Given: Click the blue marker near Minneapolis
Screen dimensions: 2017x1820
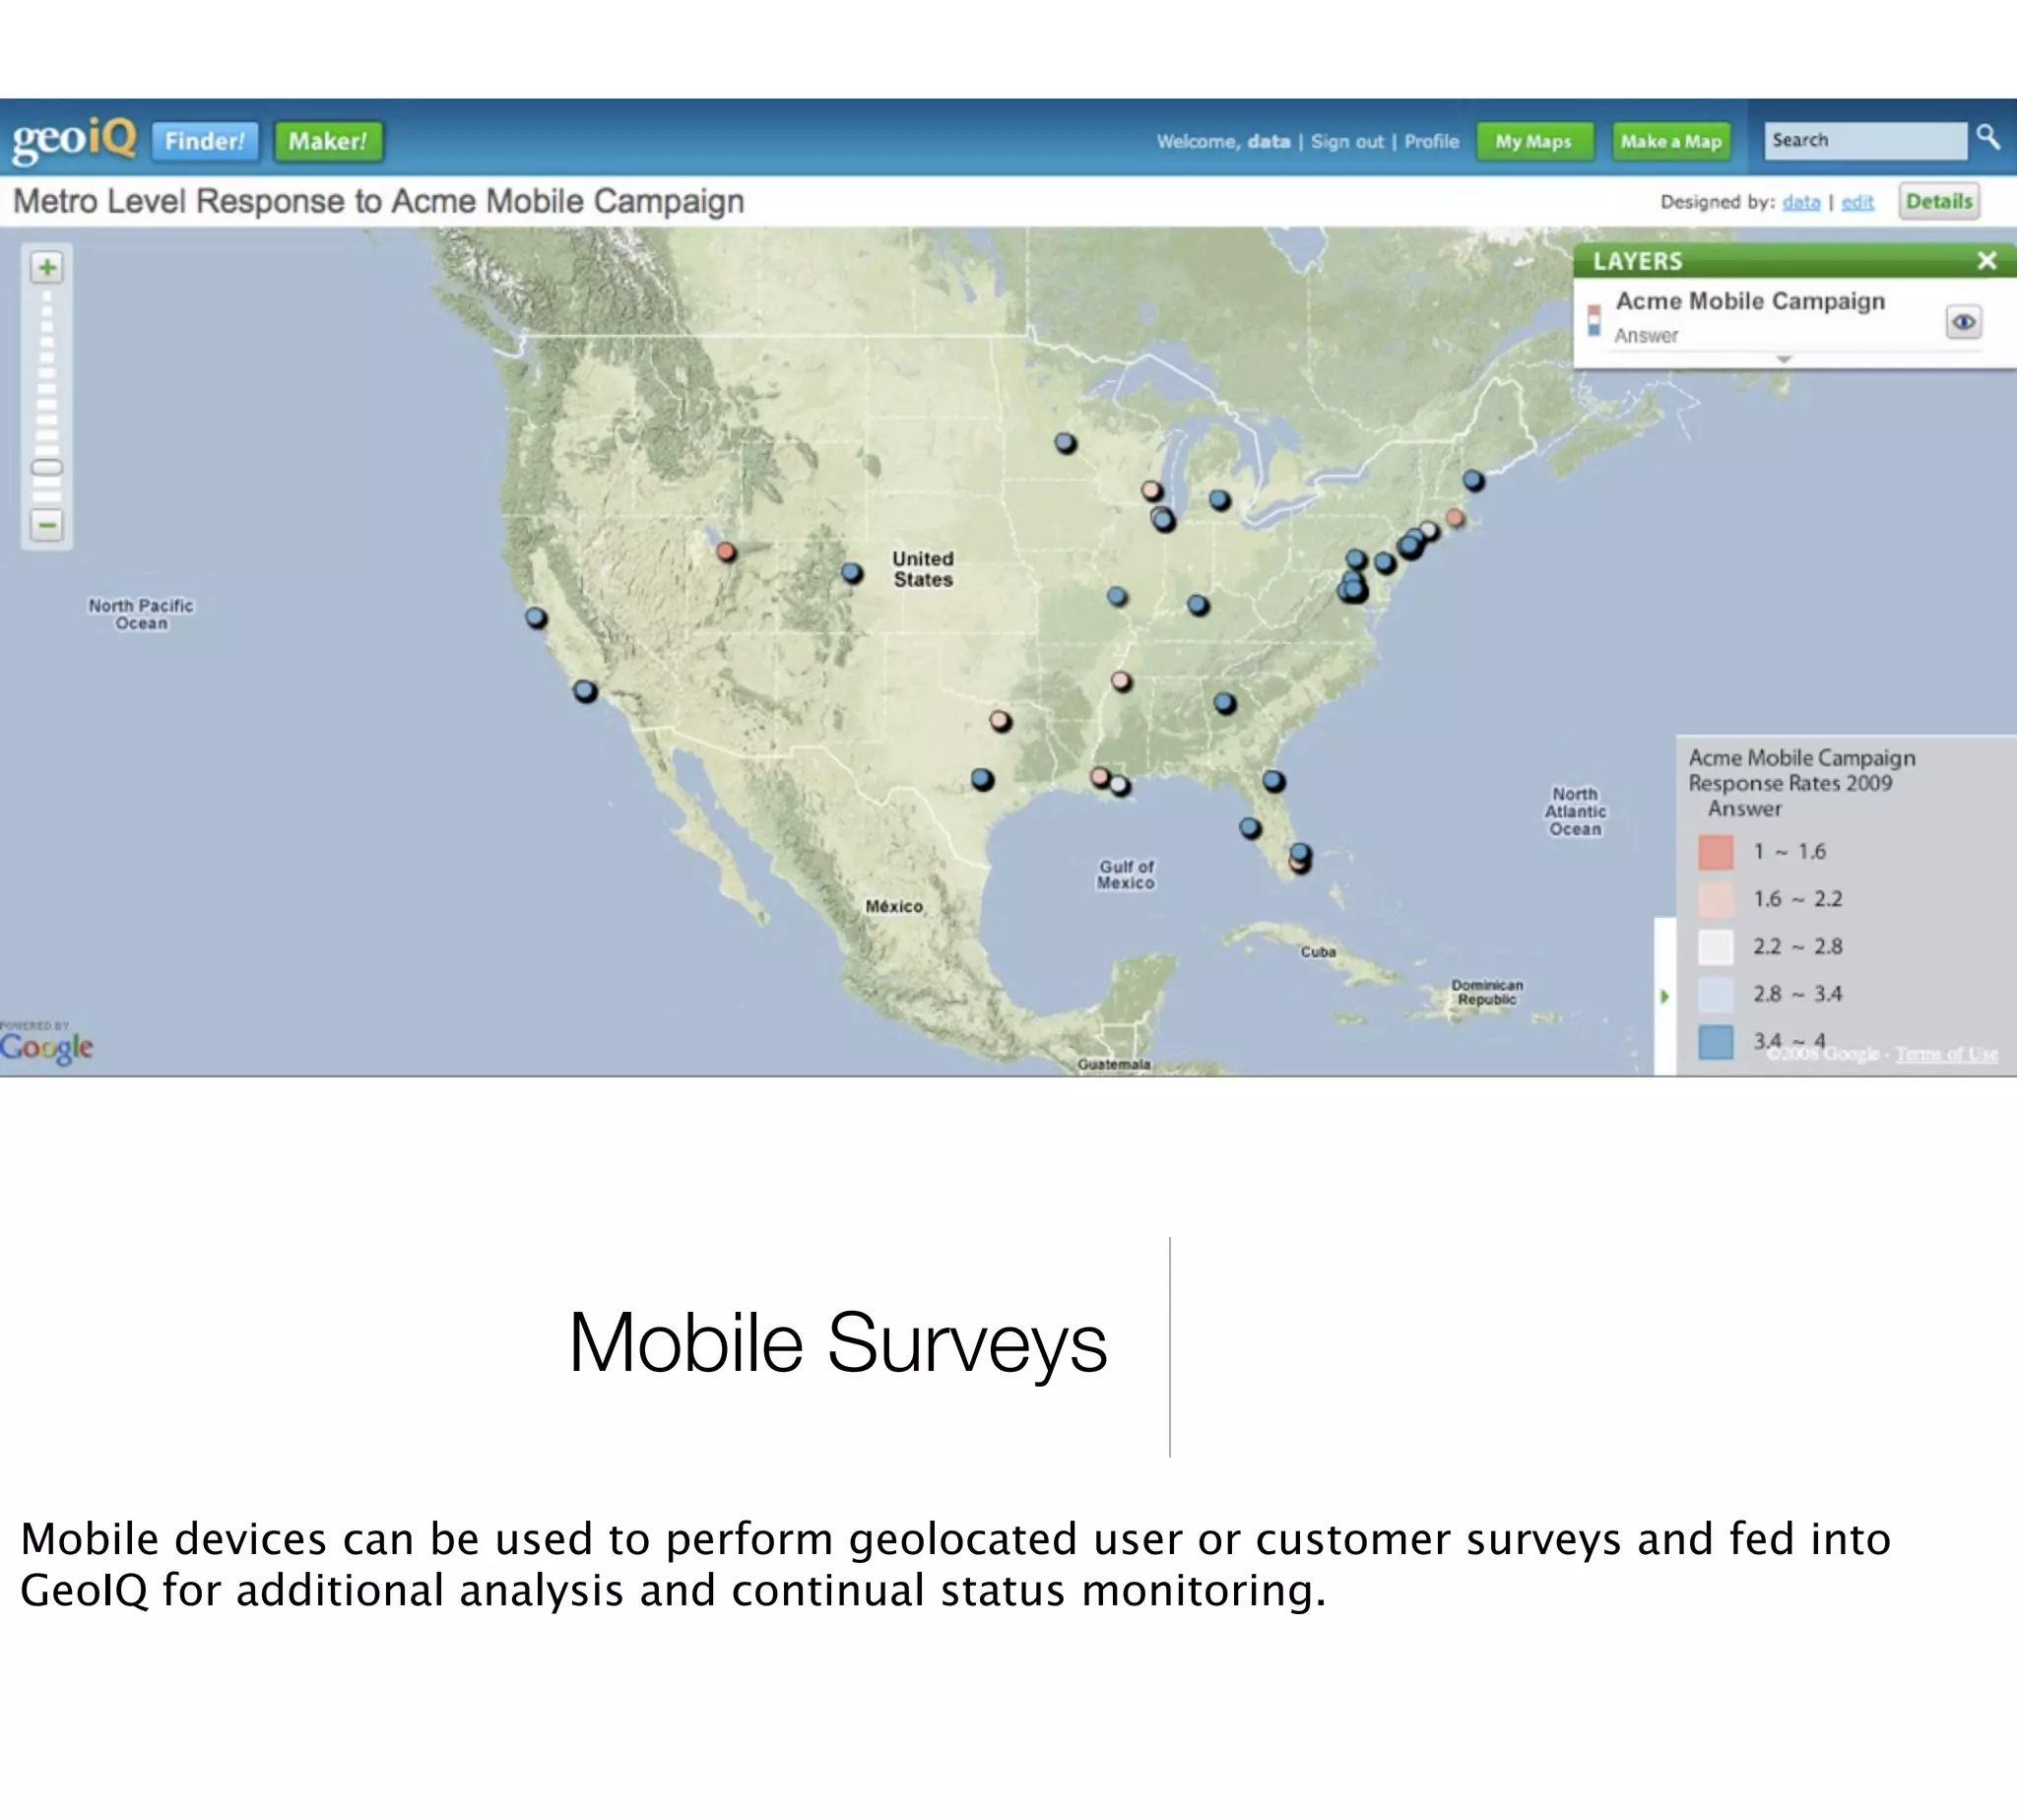Looking at the screenshot, I should [1066, 442].
